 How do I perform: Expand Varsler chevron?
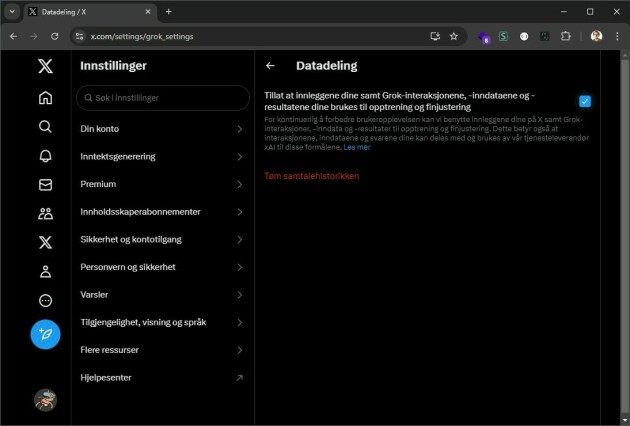click(239, 295)
